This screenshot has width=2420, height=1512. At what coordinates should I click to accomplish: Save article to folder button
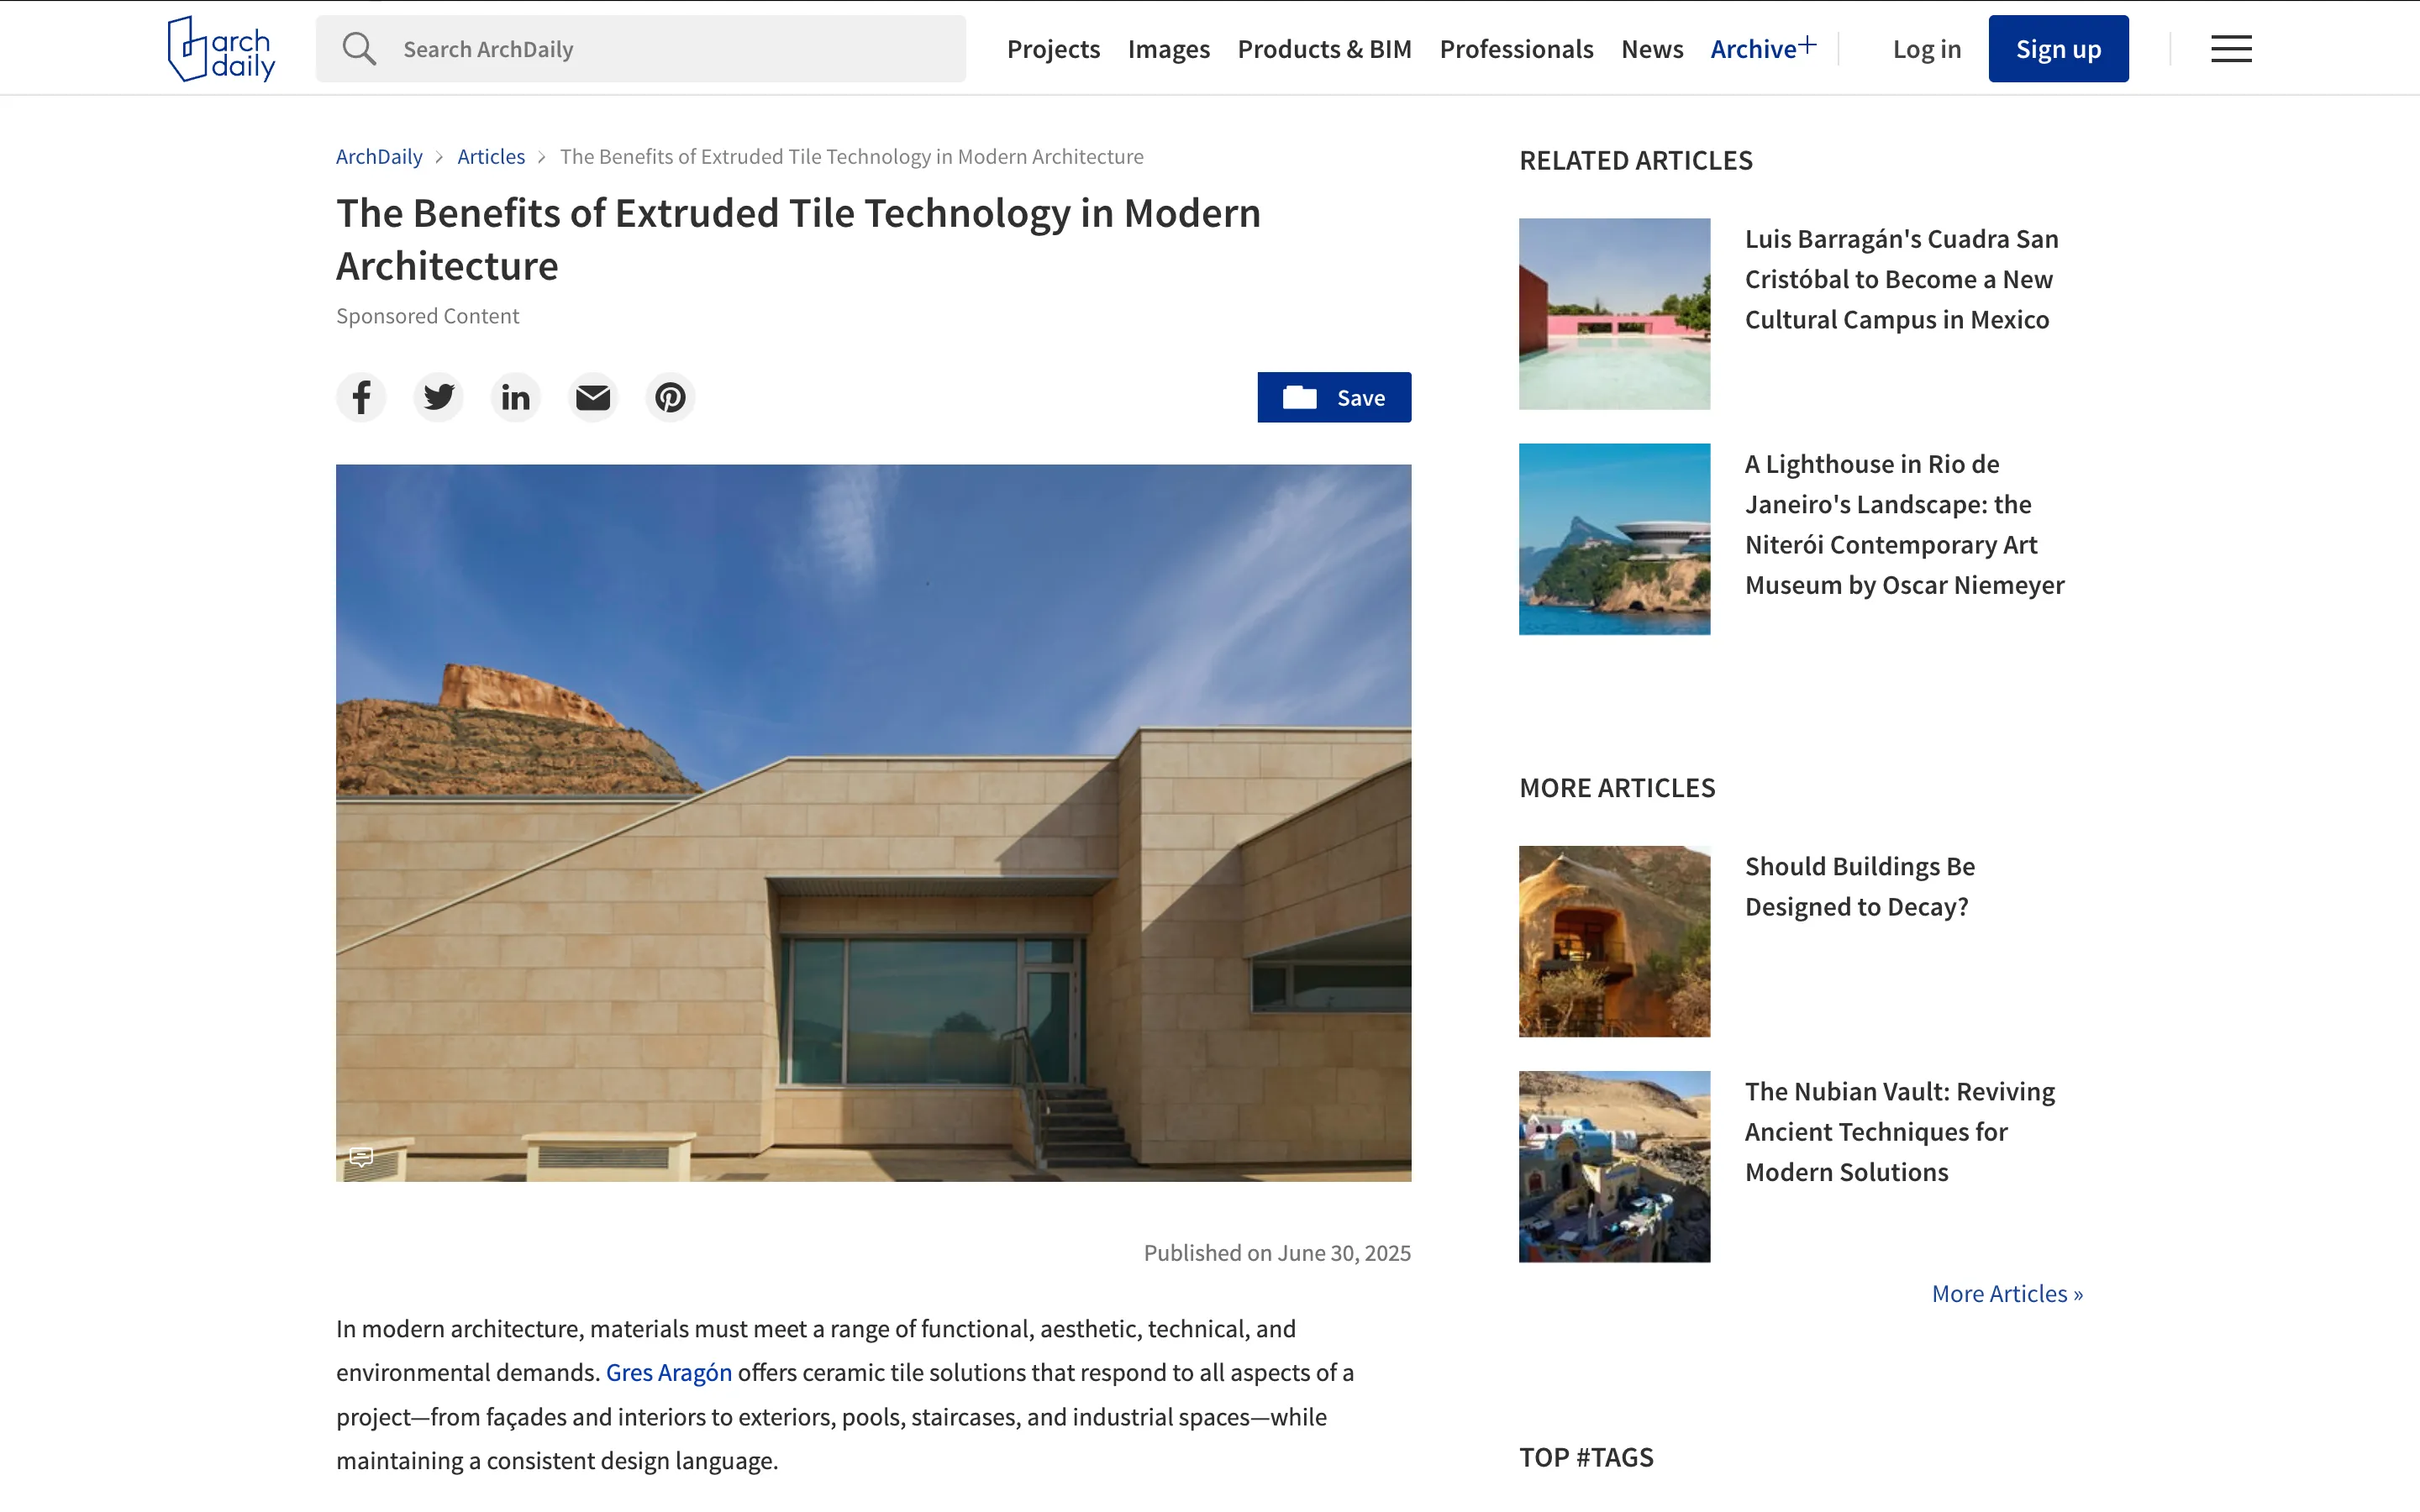1334,397
